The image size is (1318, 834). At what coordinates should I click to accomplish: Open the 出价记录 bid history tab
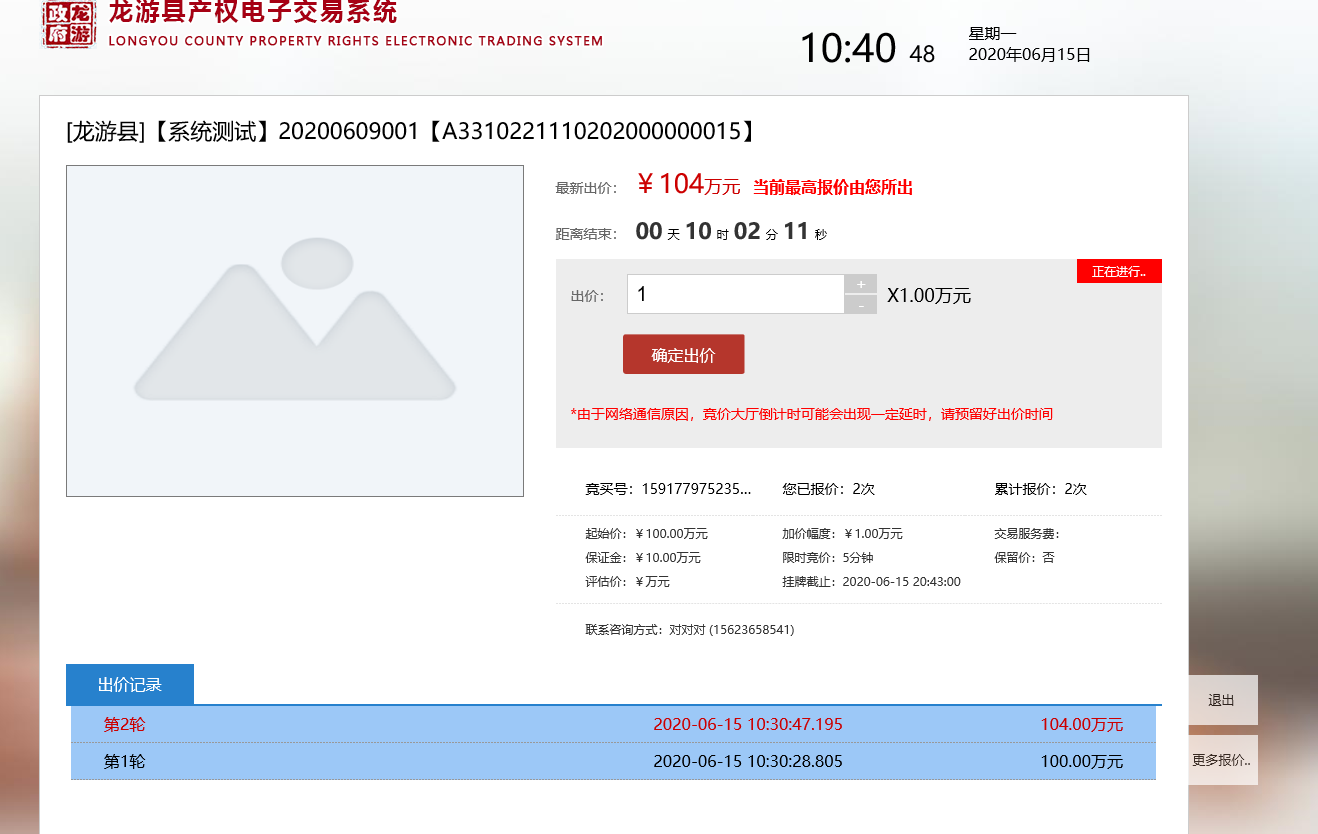coord(130,685)
